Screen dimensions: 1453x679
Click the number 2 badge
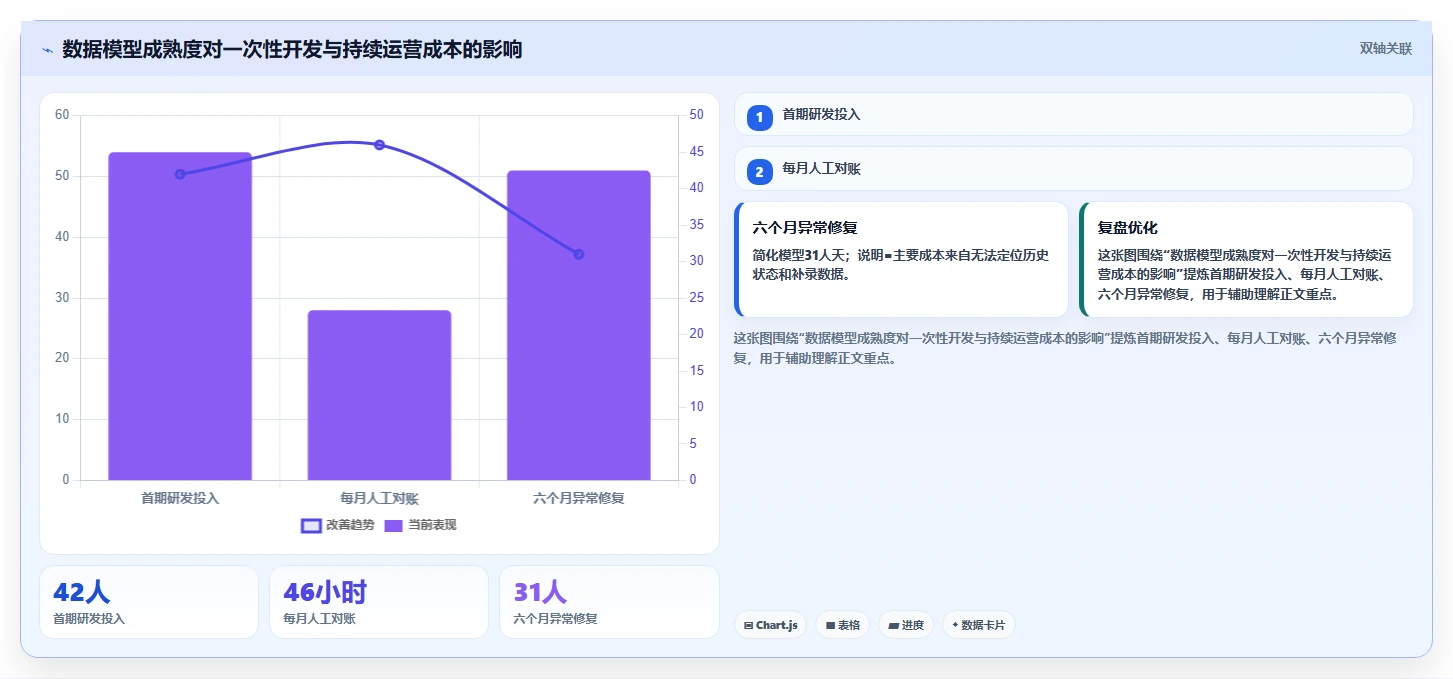point(759,172)
